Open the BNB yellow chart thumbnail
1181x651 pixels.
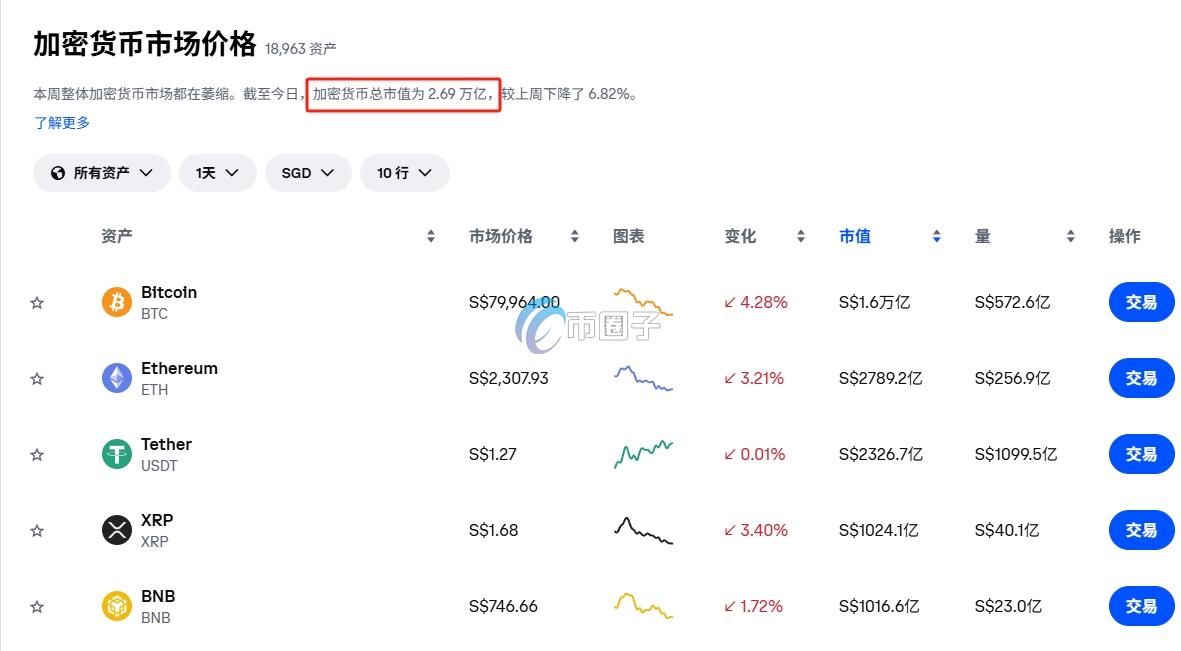pos(643,607)
